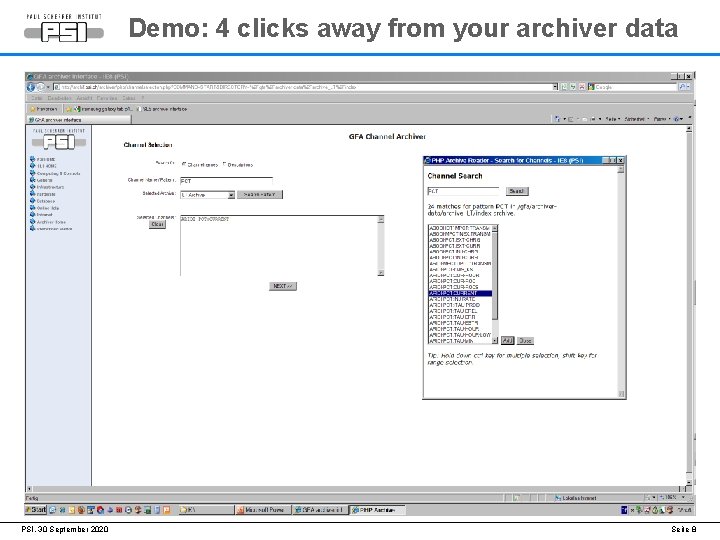Image resolution: width=720 pixels, height=540 pixels.
Task: Click the Clear button under Selected Channels
Action: point(158,225)
